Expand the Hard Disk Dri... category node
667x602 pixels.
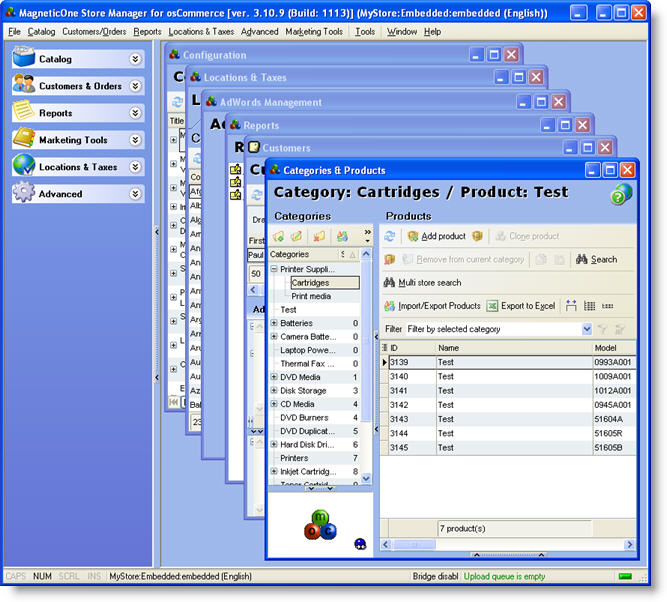tap(274, 444)
